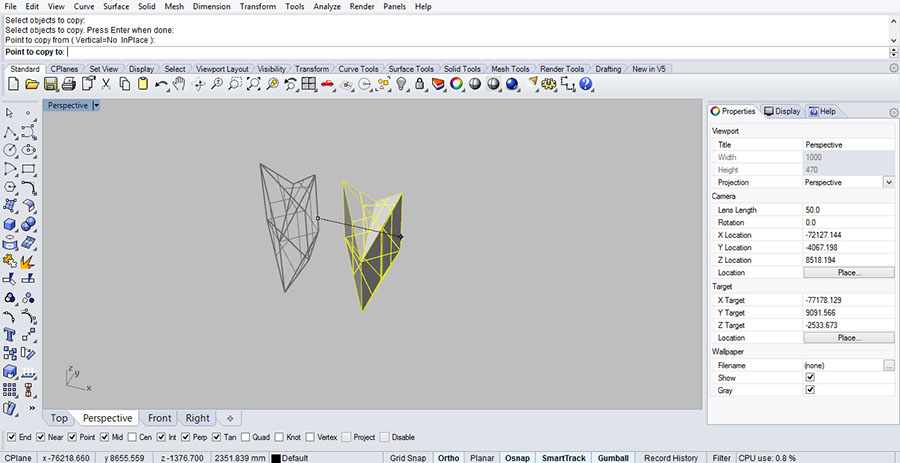The image size is (900, 463).
Task: Open the Layers panel icon
Action: (x=439, y=84)
